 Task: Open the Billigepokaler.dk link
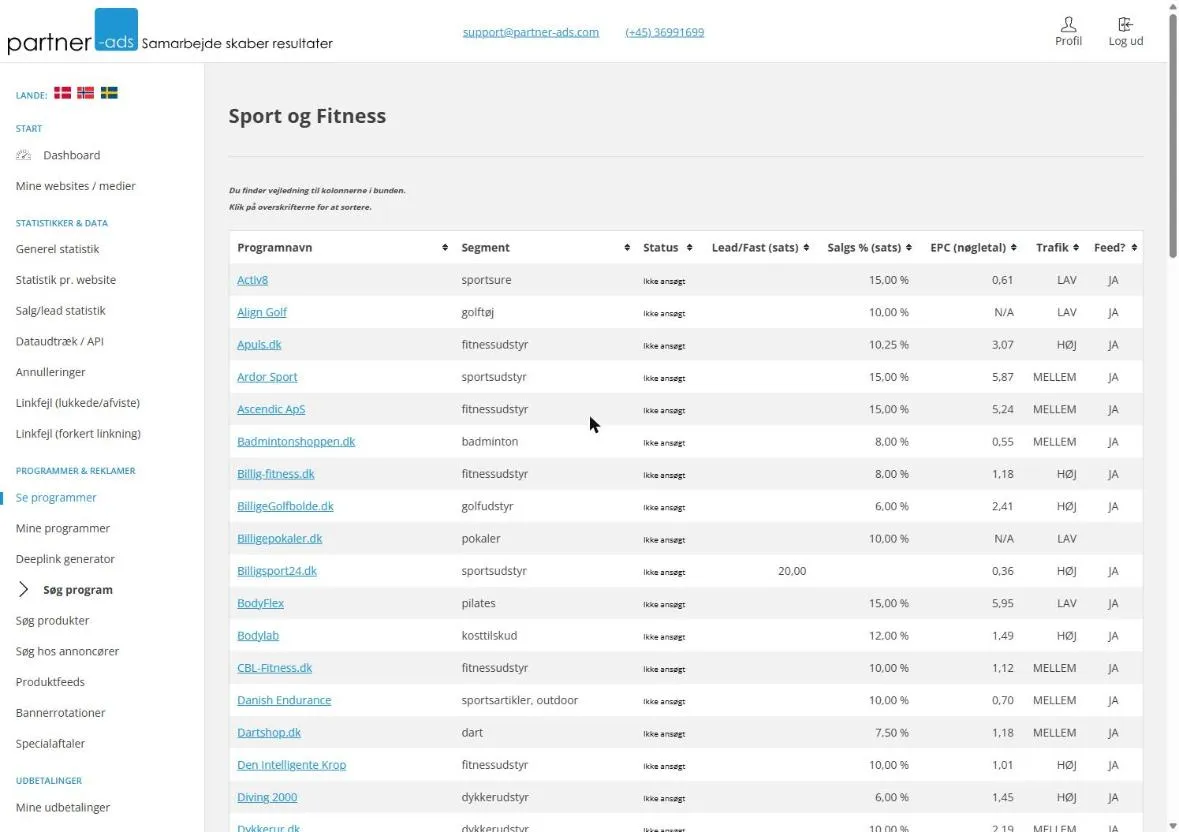click(x=279, y=538)
